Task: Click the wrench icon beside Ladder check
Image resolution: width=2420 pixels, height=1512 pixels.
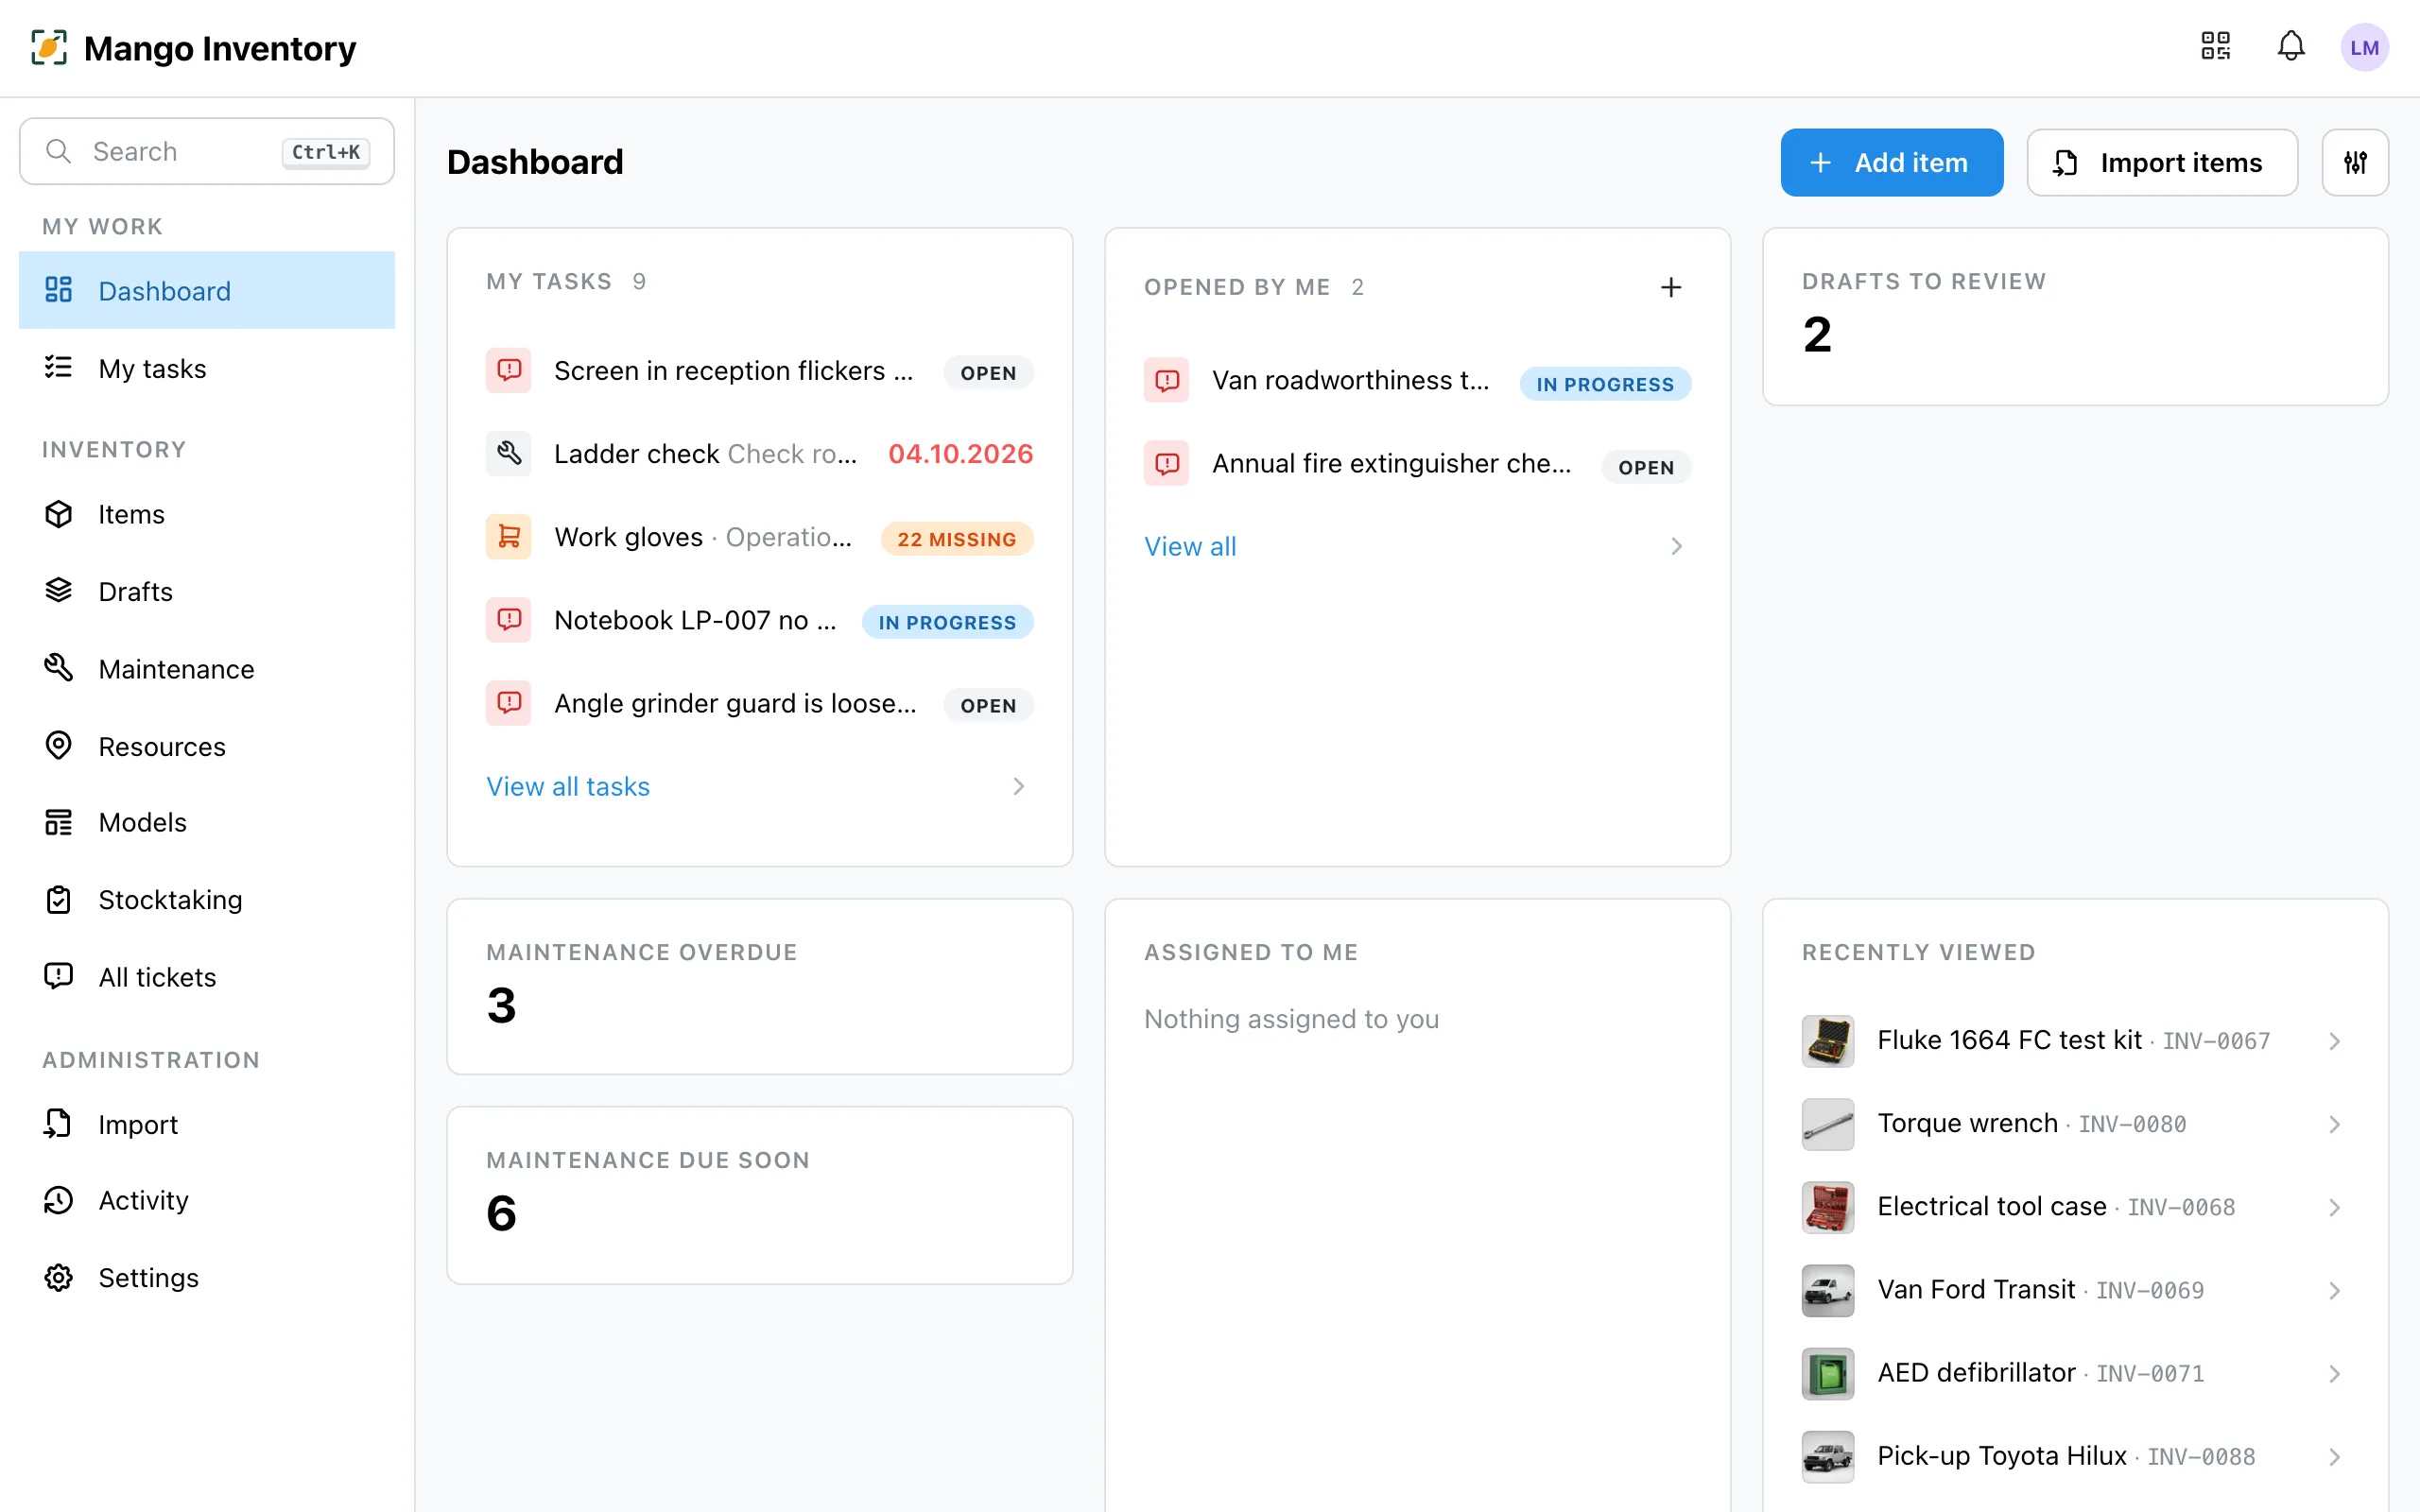Action: coord(509,454)
